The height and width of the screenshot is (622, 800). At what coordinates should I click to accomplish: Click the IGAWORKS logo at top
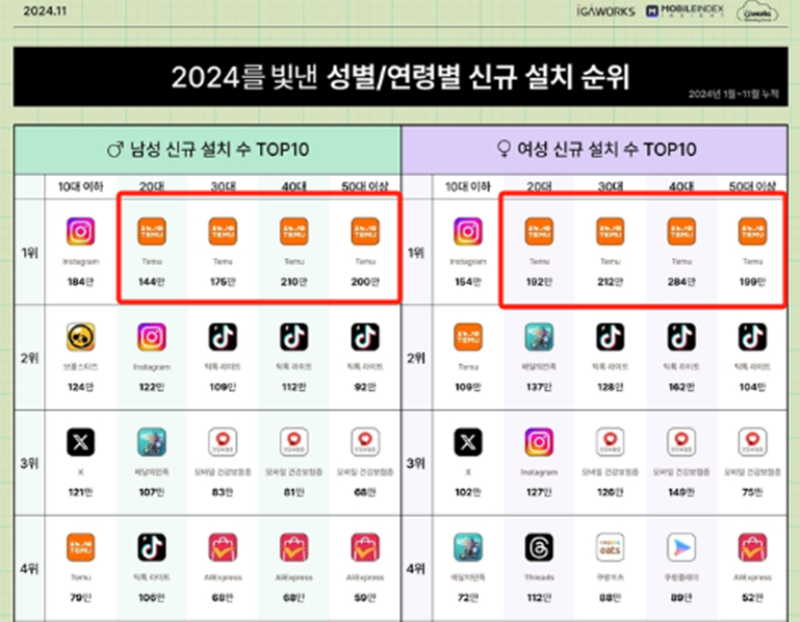pos(605,12)
